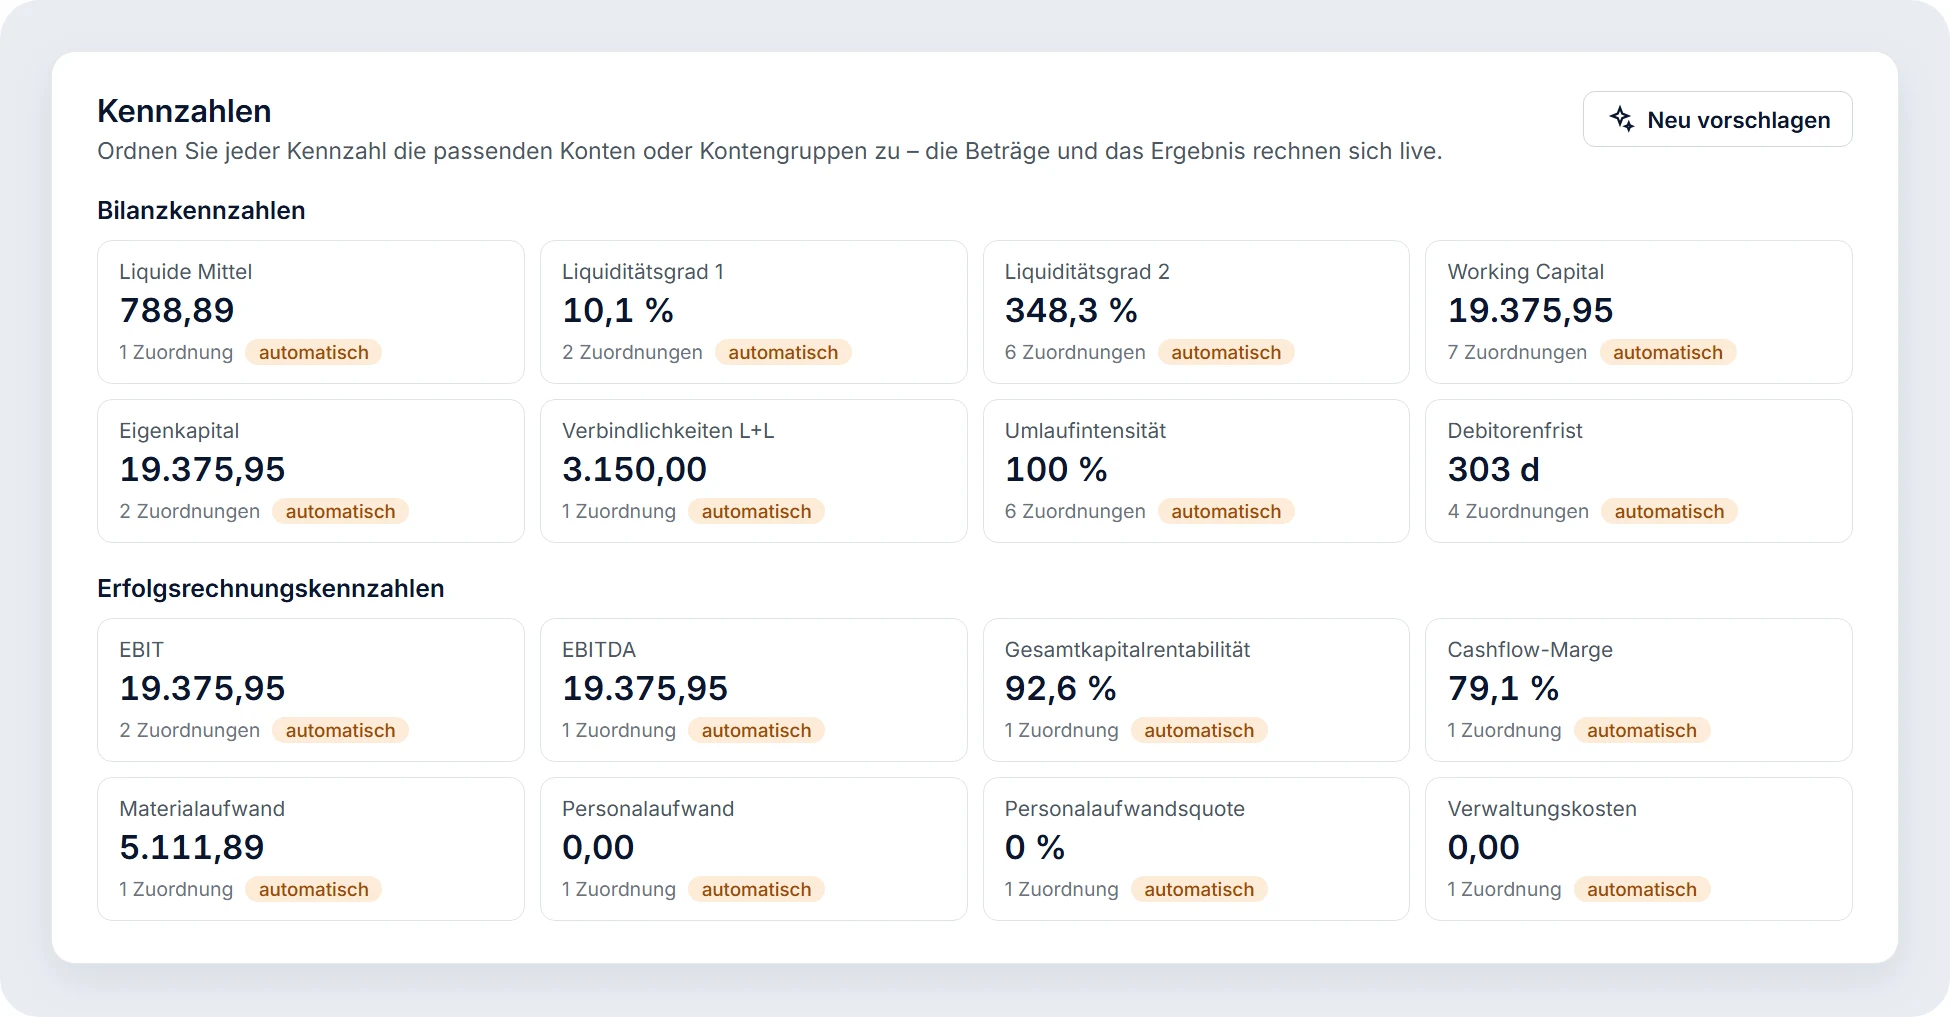1950x1017 pixels.
Task: Click the automatisch badge under Debitorenfrist
Action: (1669, 511)
